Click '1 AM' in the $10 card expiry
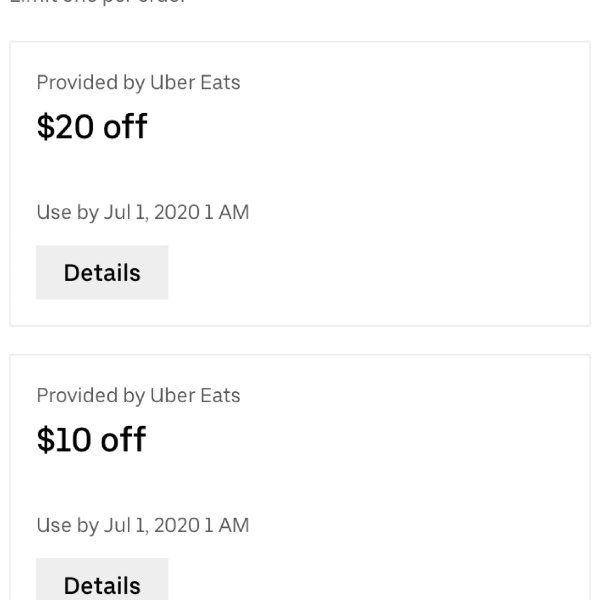Screen dimensions: 600x600 227,525
